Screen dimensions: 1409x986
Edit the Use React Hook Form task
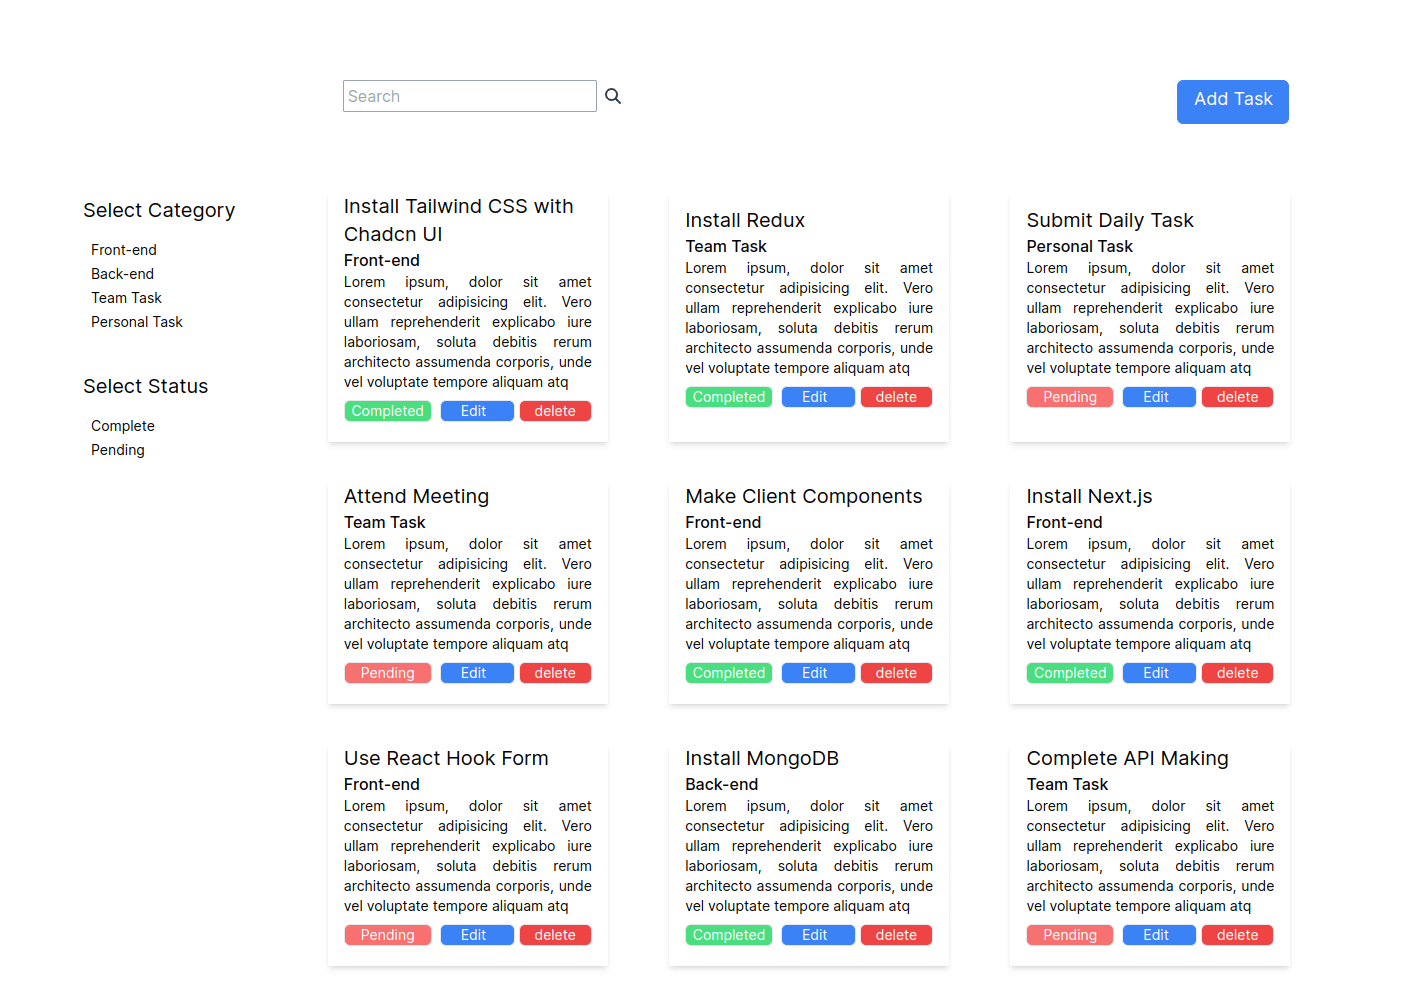(x=474, y=935)
